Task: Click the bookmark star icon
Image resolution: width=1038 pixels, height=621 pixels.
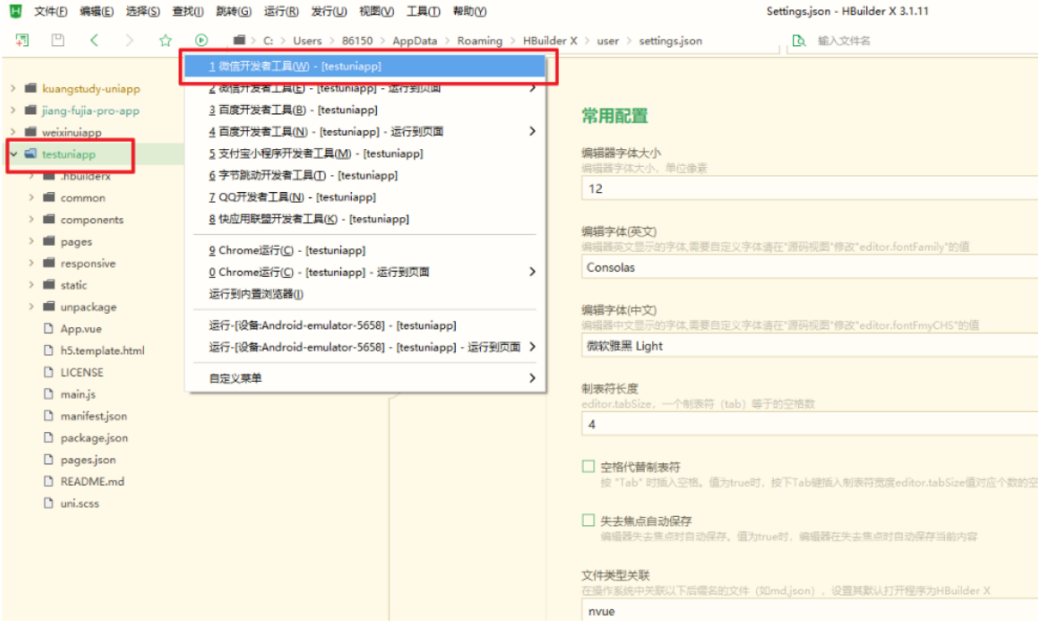Action: pyautogui.click(x=165, y=40)
